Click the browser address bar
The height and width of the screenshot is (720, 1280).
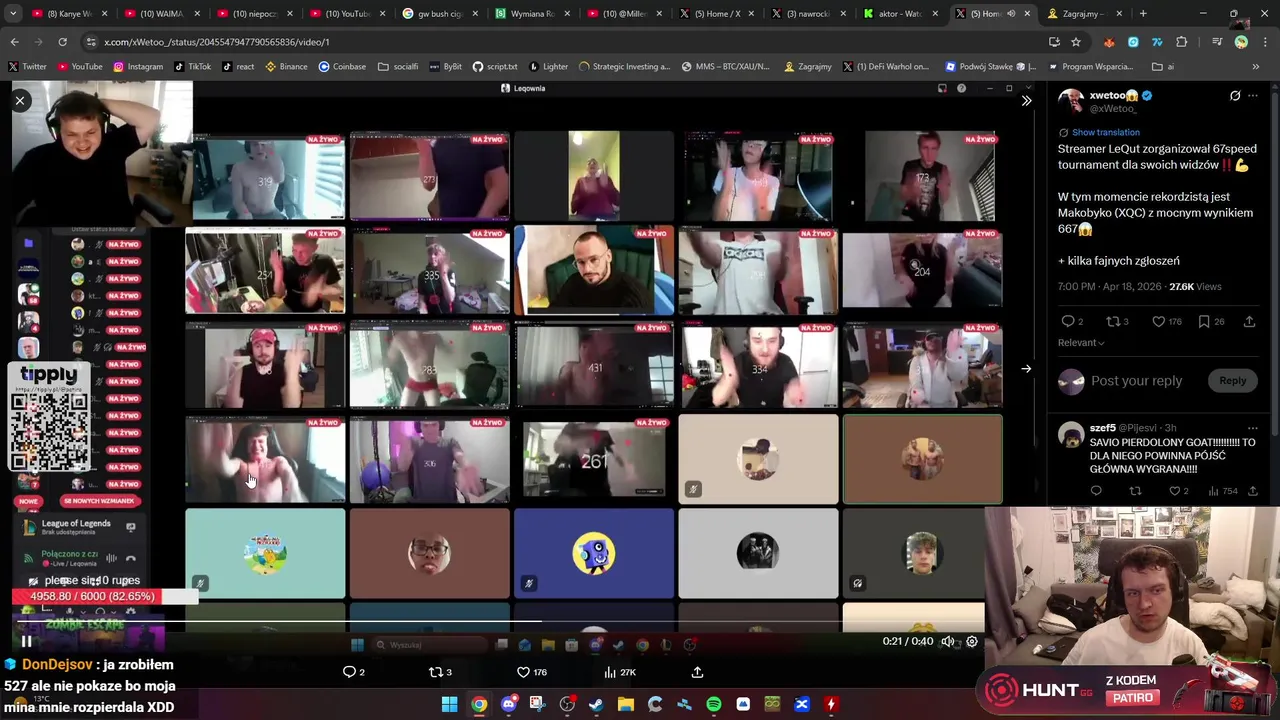pos(560,42)
